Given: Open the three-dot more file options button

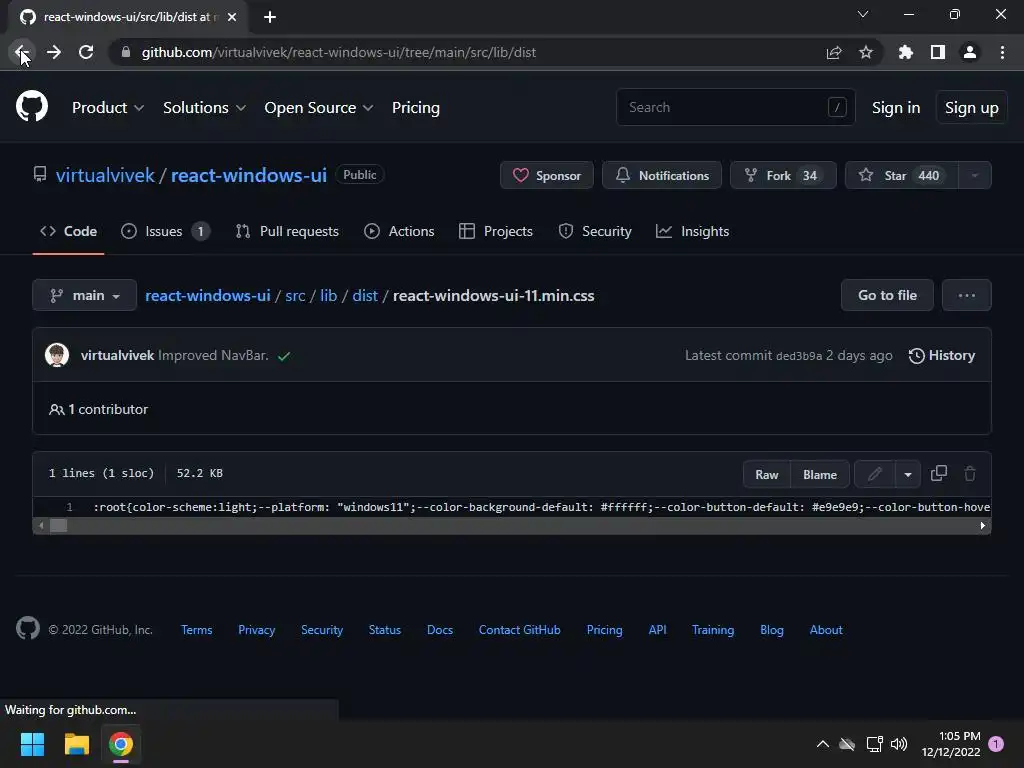Looking at the screenshot, I should 967,295.
